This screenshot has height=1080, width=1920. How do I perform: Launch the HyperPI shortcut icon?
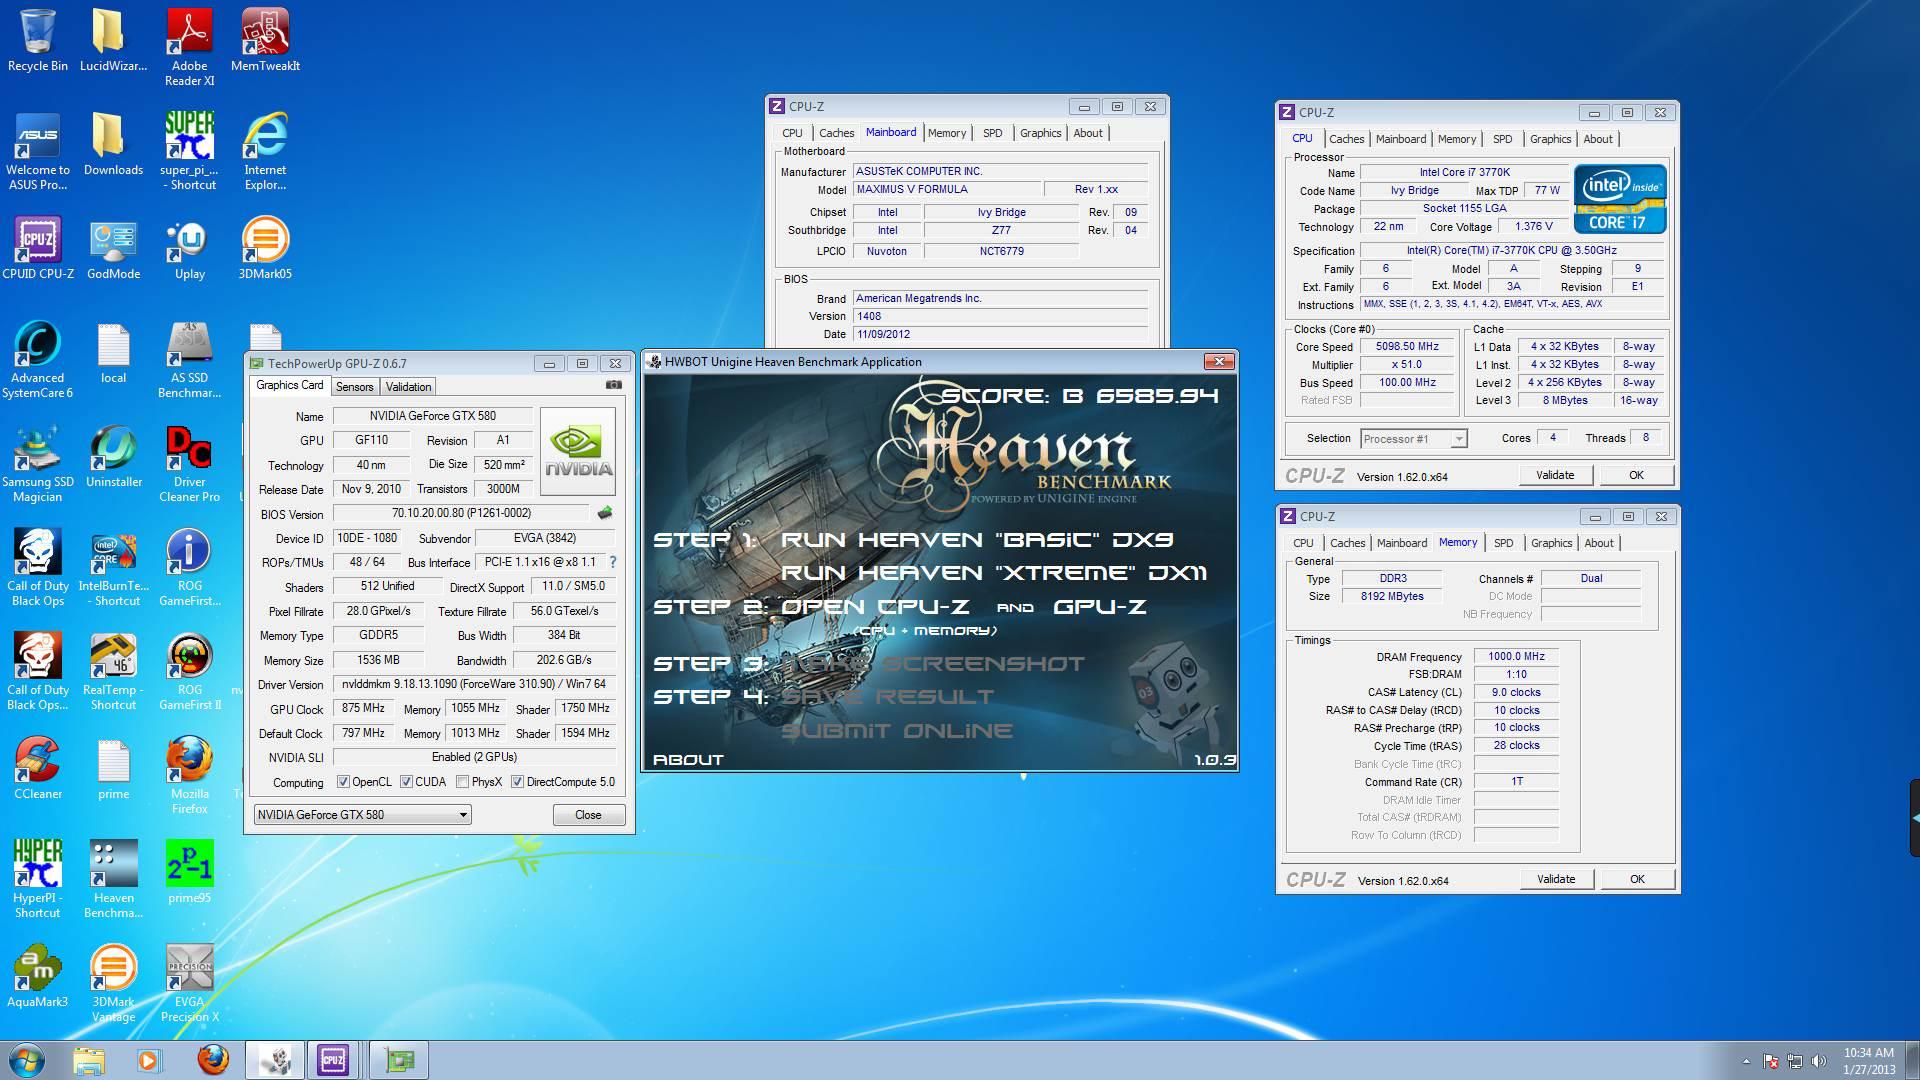click(x=38, y=879)
